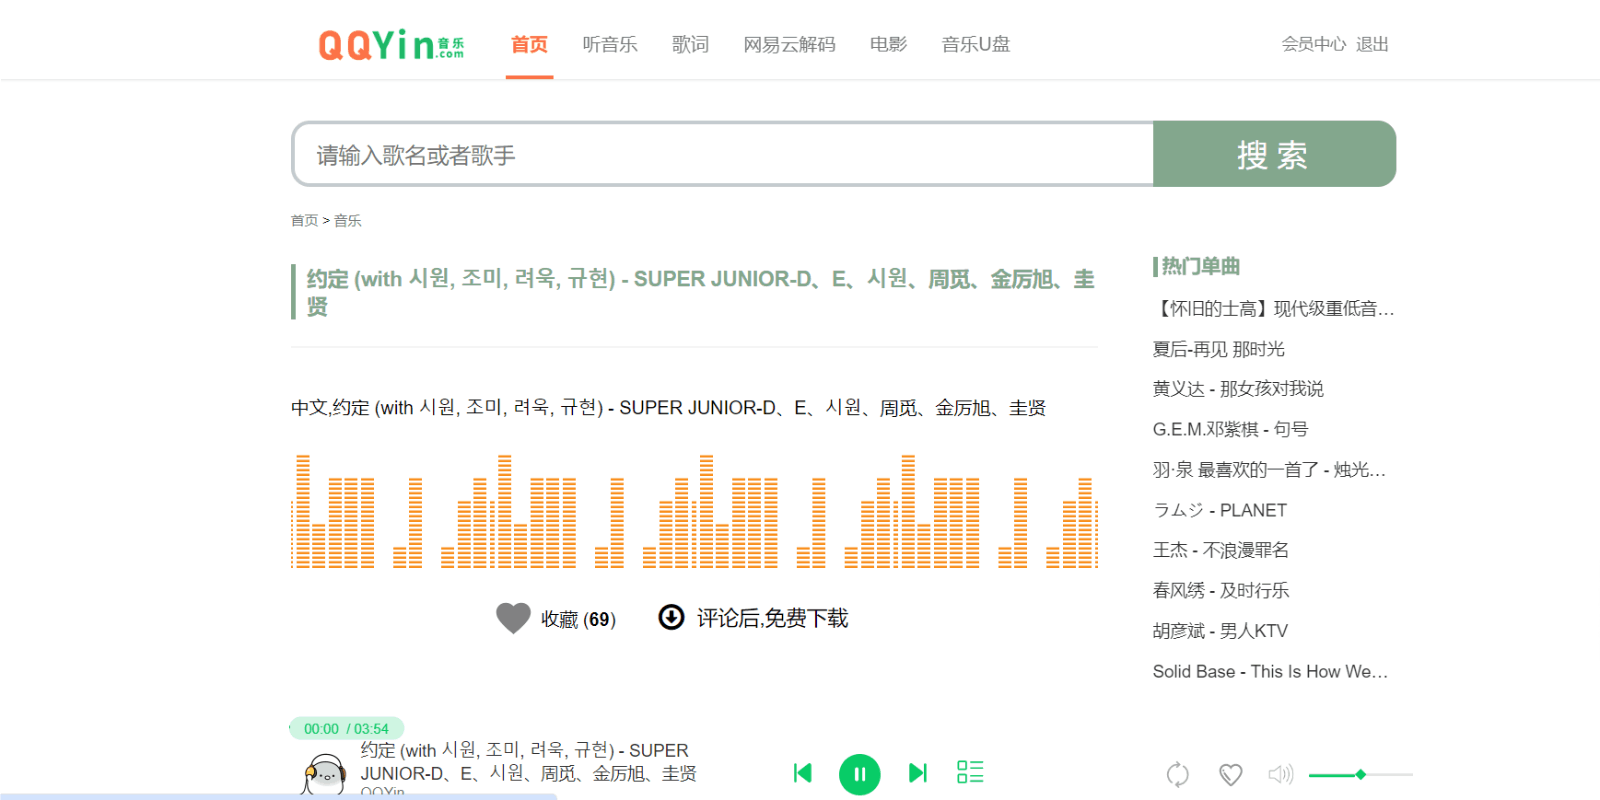Click the circular download arrow icon
1600x800 pixels.
[x=671, y=618]
